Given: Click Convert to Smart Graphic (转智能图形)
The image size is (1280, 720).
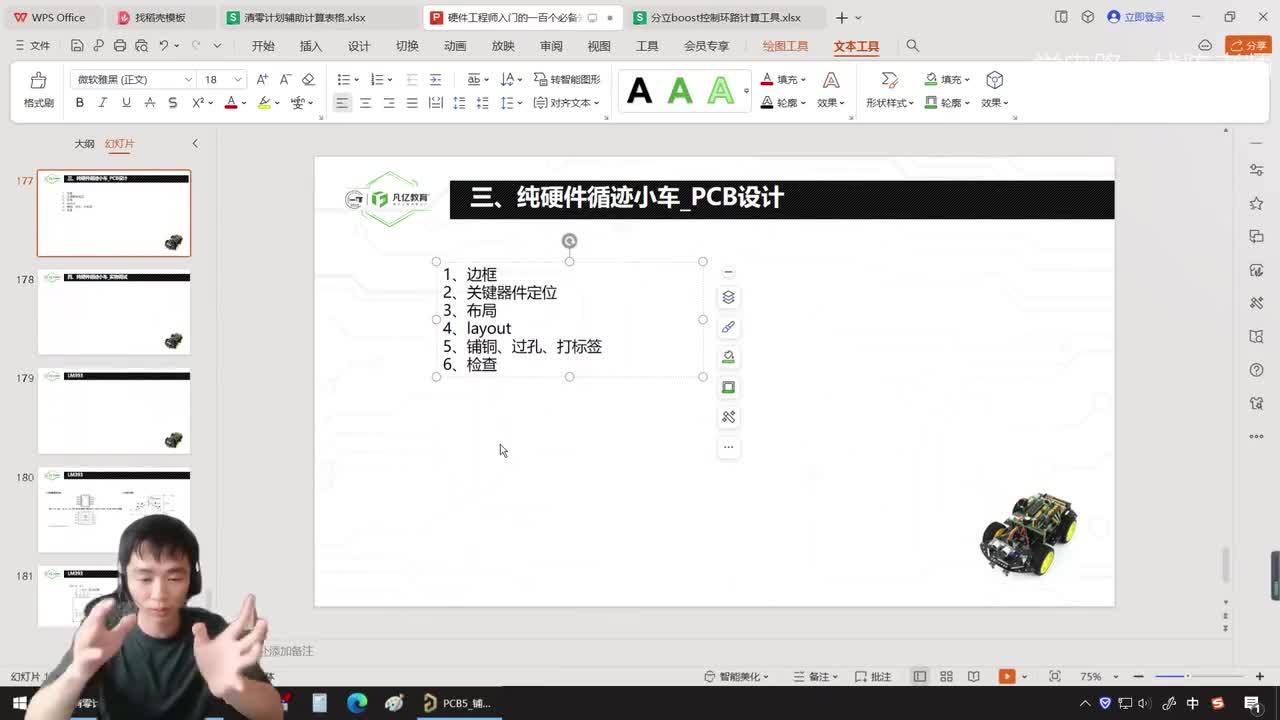Looking at the screenshot, I should pos(568,79).
